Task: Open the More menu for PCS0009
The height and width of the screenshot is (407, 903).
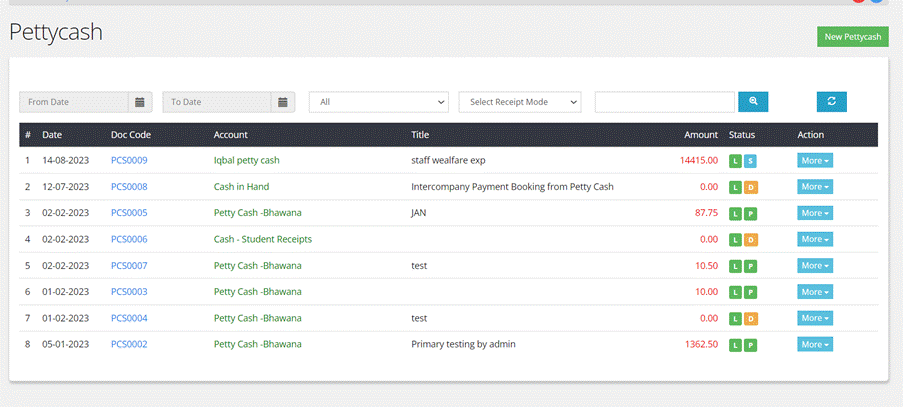Action: click(x=814, y=160)
